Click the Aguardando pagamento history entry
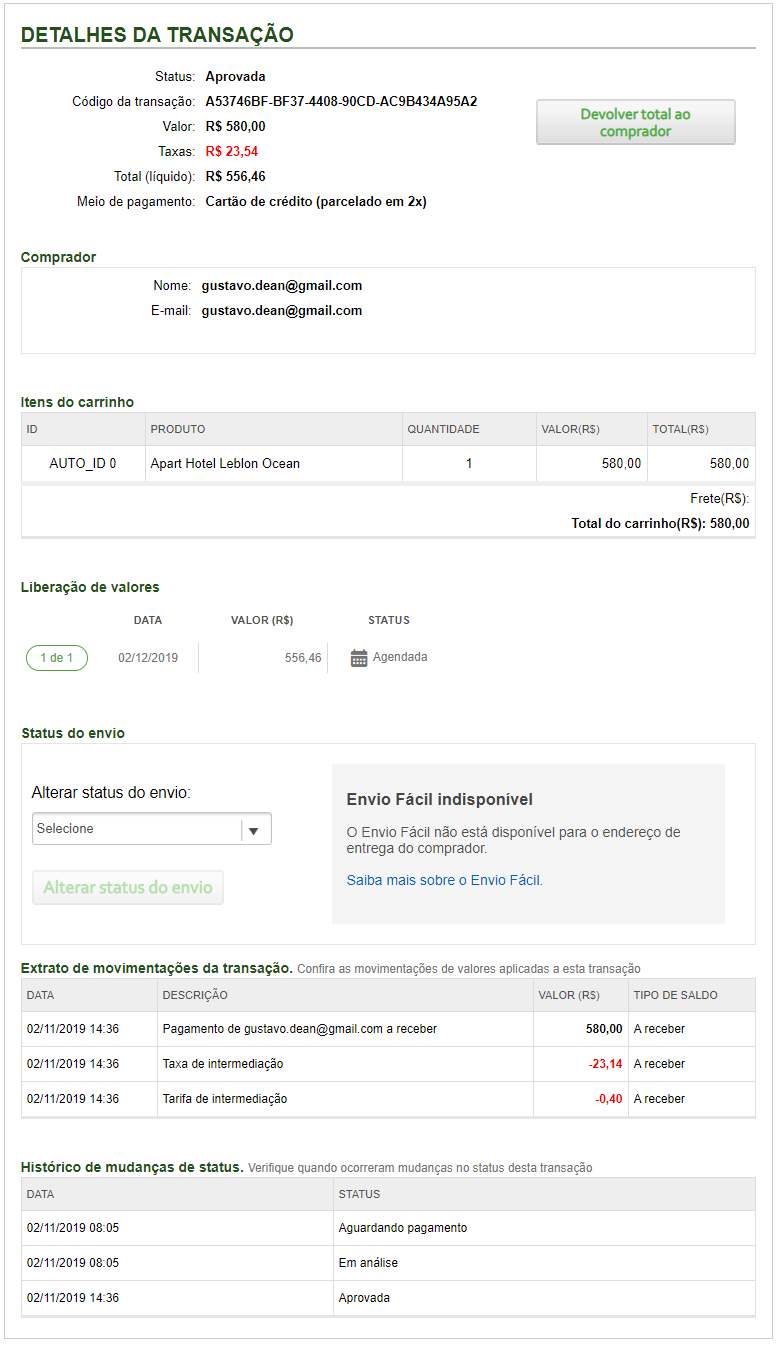 click(403, 1228)
